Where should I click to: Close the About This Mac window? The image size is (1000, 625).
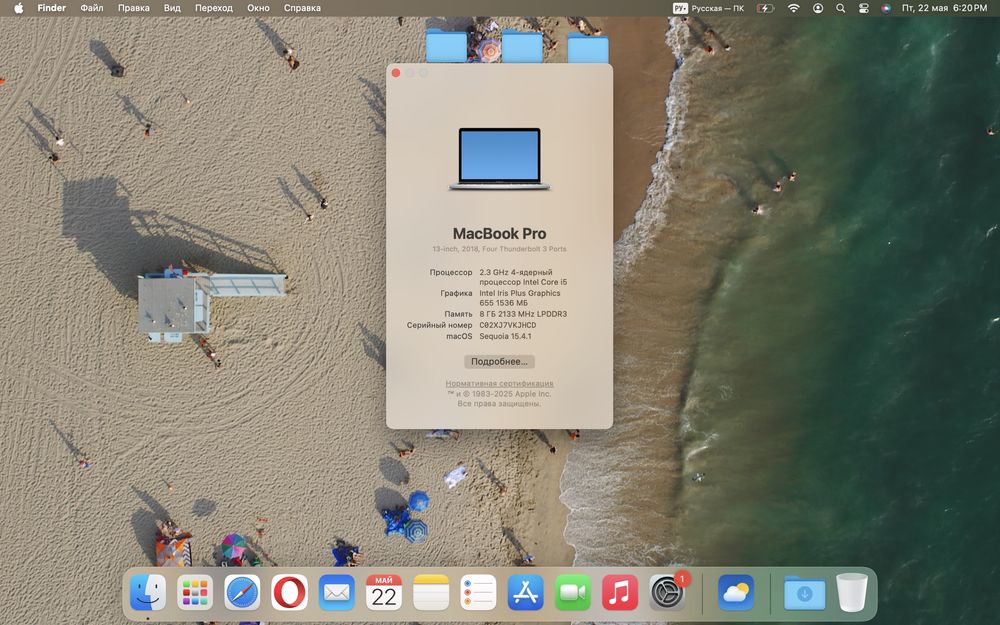point(396,73)
